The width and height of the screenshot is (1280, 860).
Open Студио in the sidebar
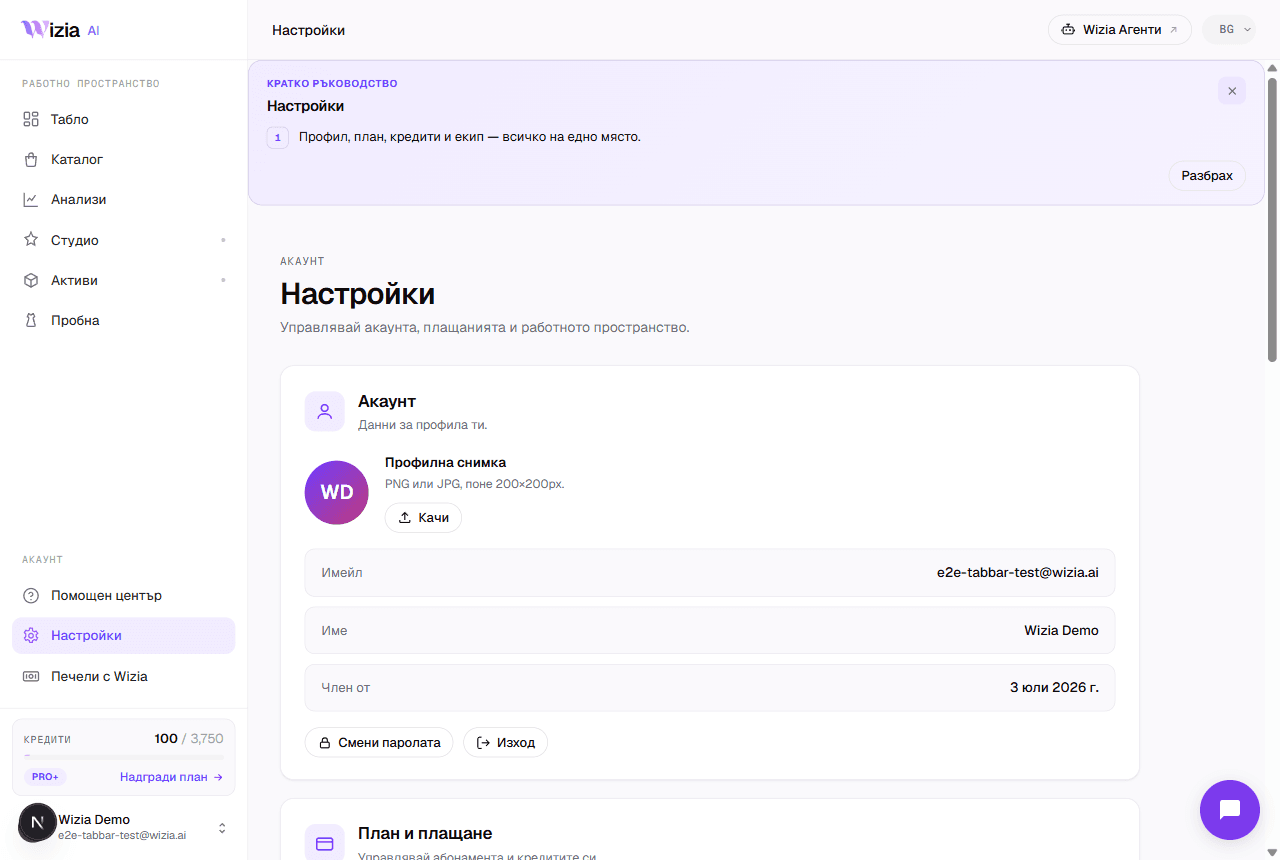click(x=124, y=240)
